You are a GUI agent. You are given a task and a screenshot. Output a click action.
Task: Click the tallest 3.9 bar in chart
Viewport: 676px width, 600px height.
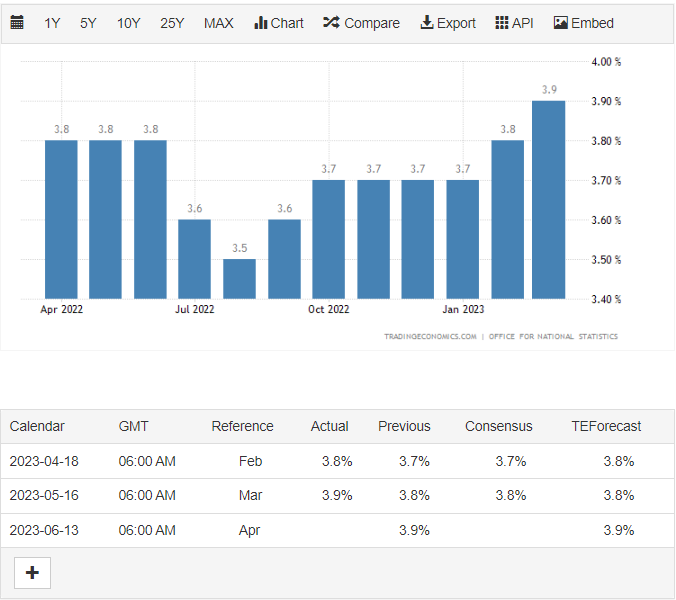coord(548,200)
